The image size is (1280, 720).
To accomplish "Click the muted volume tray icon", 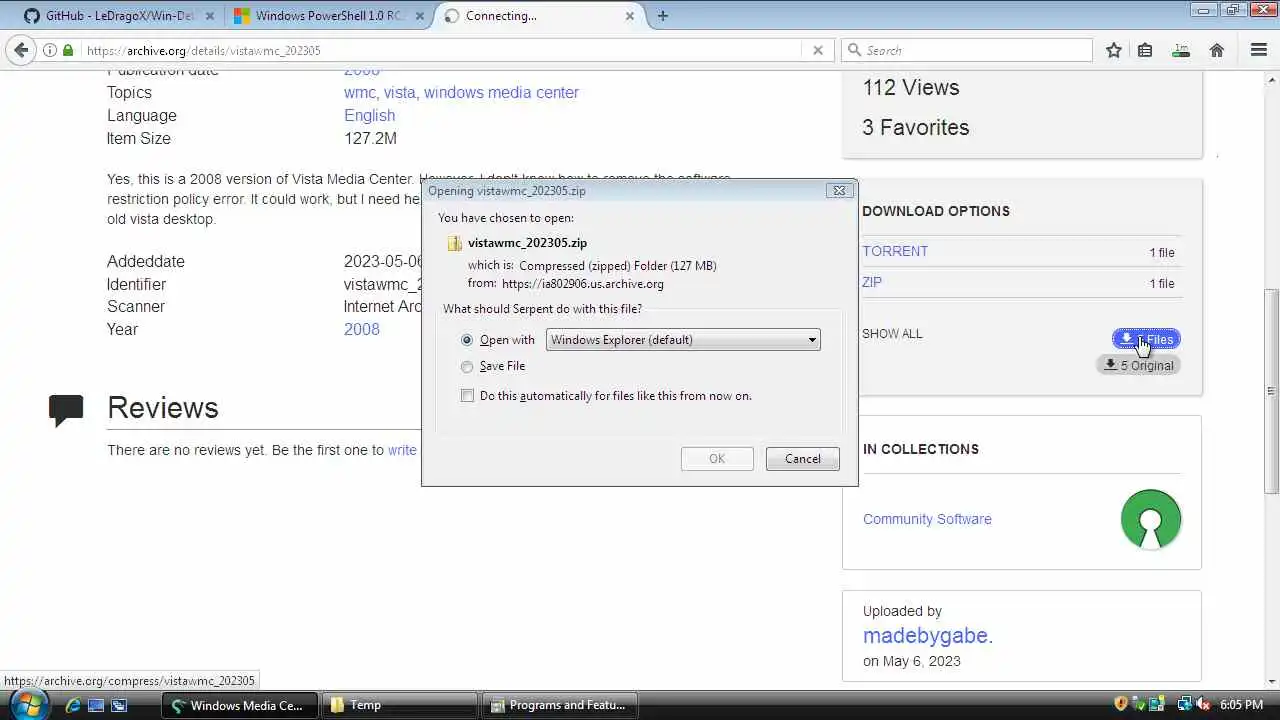I will [1203, 705].
